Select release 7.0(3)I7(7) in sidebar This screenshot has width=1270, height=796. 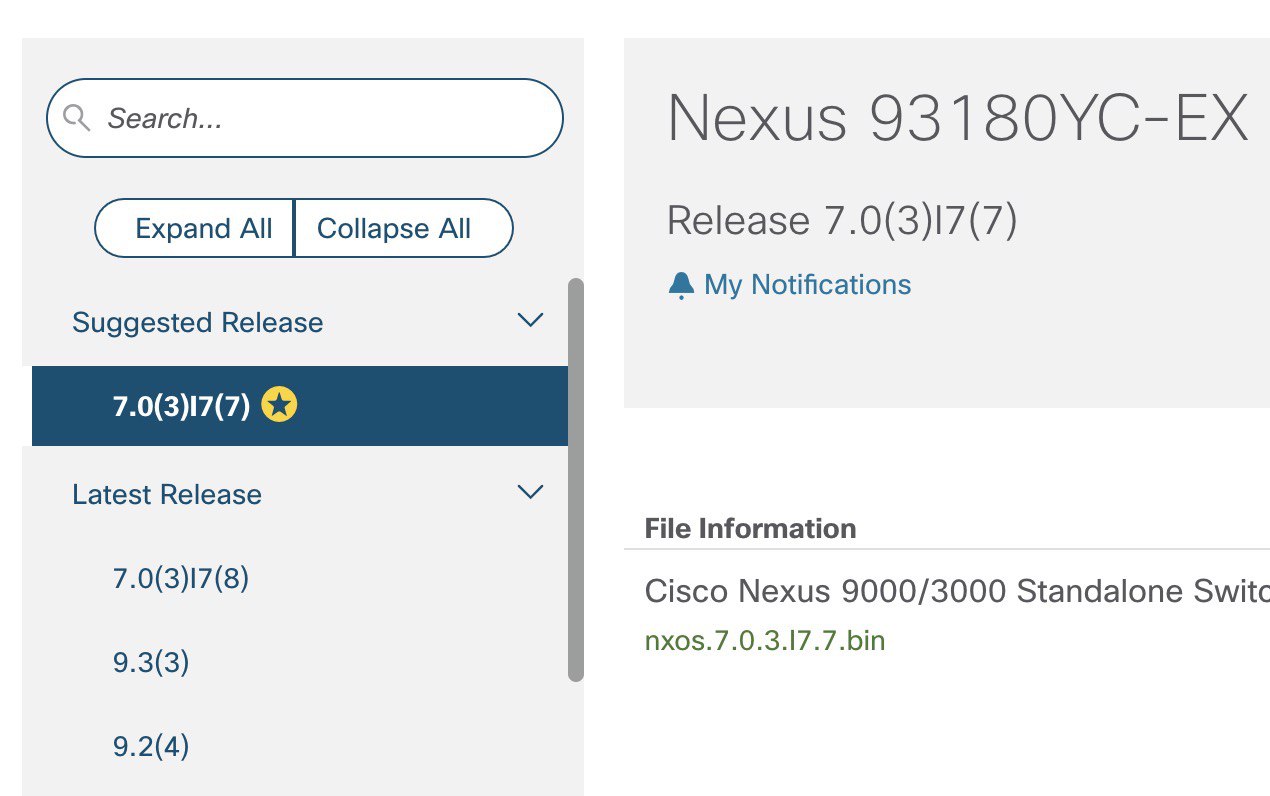pos(300,406)
